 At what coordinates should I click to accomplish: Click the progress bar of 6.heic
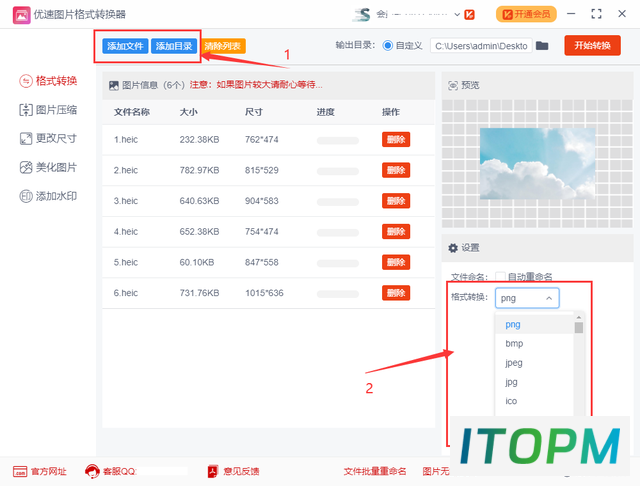click(x=338, y=294)
